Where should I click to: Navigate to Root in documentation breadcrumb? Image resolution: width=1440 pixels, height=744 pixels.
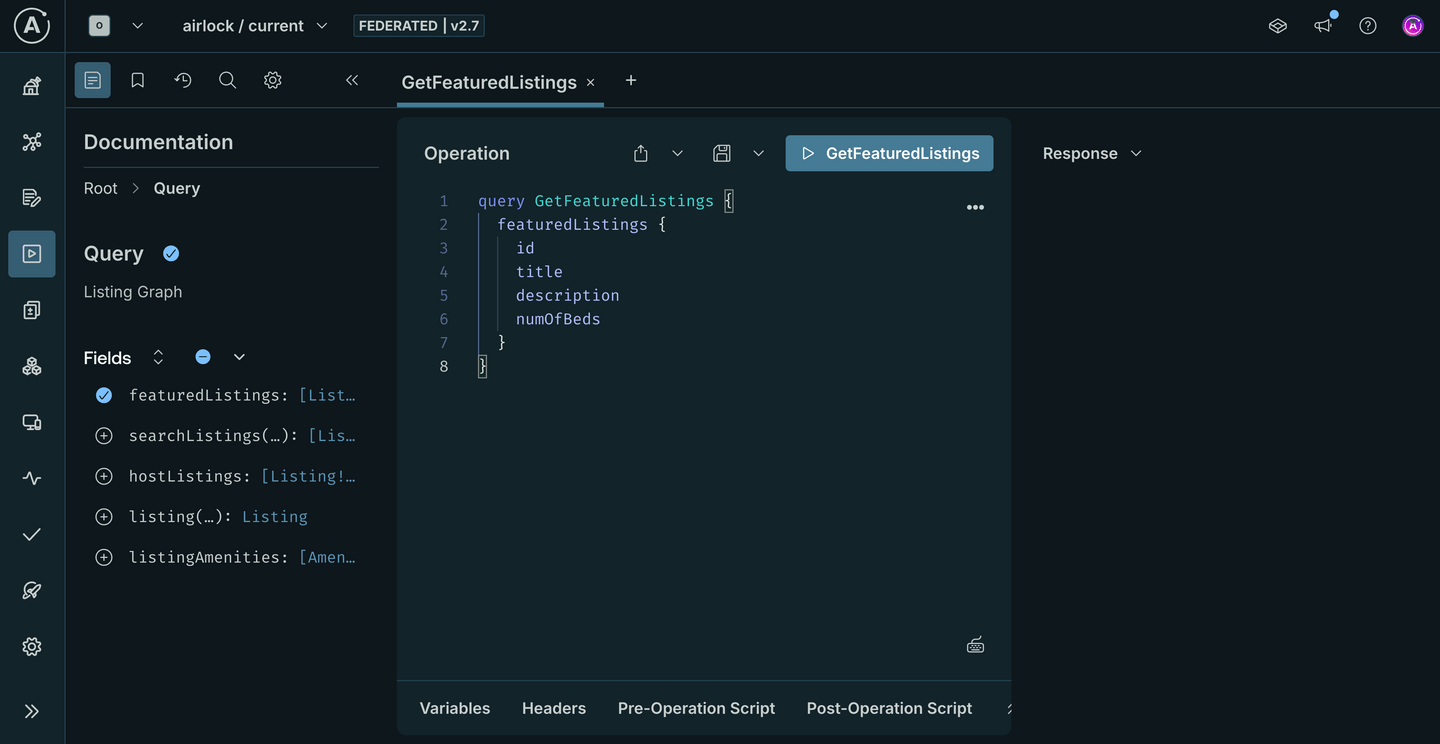[100, 188]
